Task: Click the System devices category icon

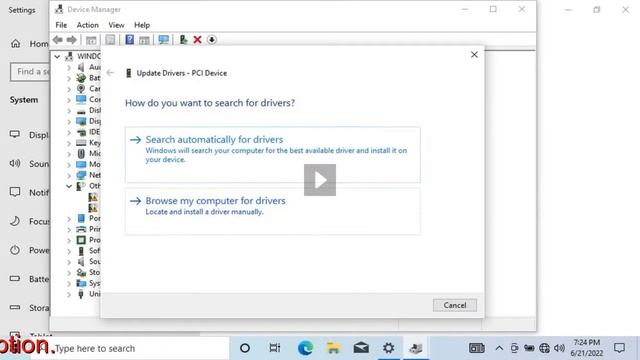Action: [x=81, y=283]
